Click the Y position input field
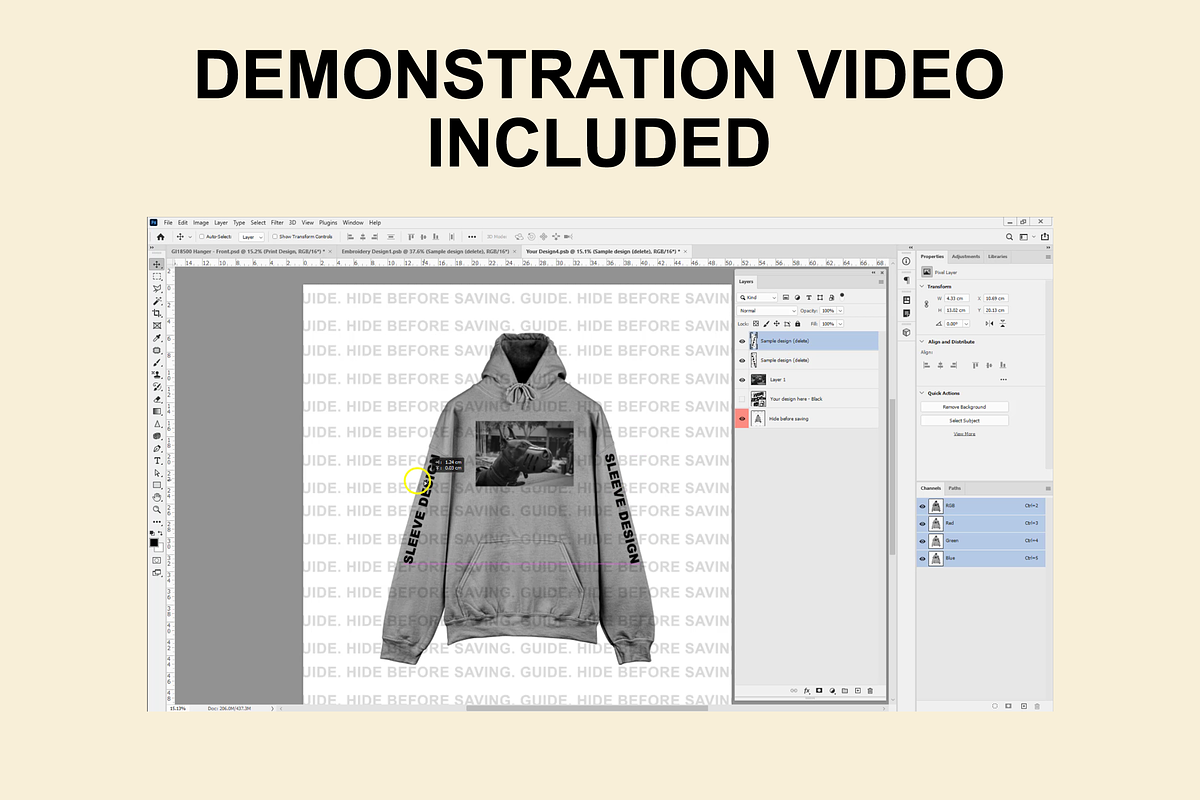 pyautogui.click(x=995, y=310)
